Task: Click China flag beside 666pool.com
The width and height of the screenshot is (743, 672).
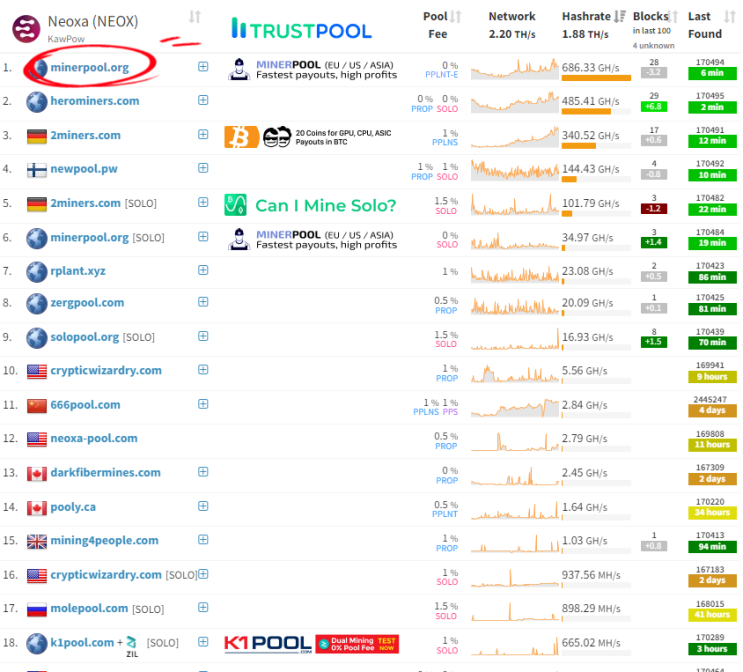Action: [x=36, y=406]
